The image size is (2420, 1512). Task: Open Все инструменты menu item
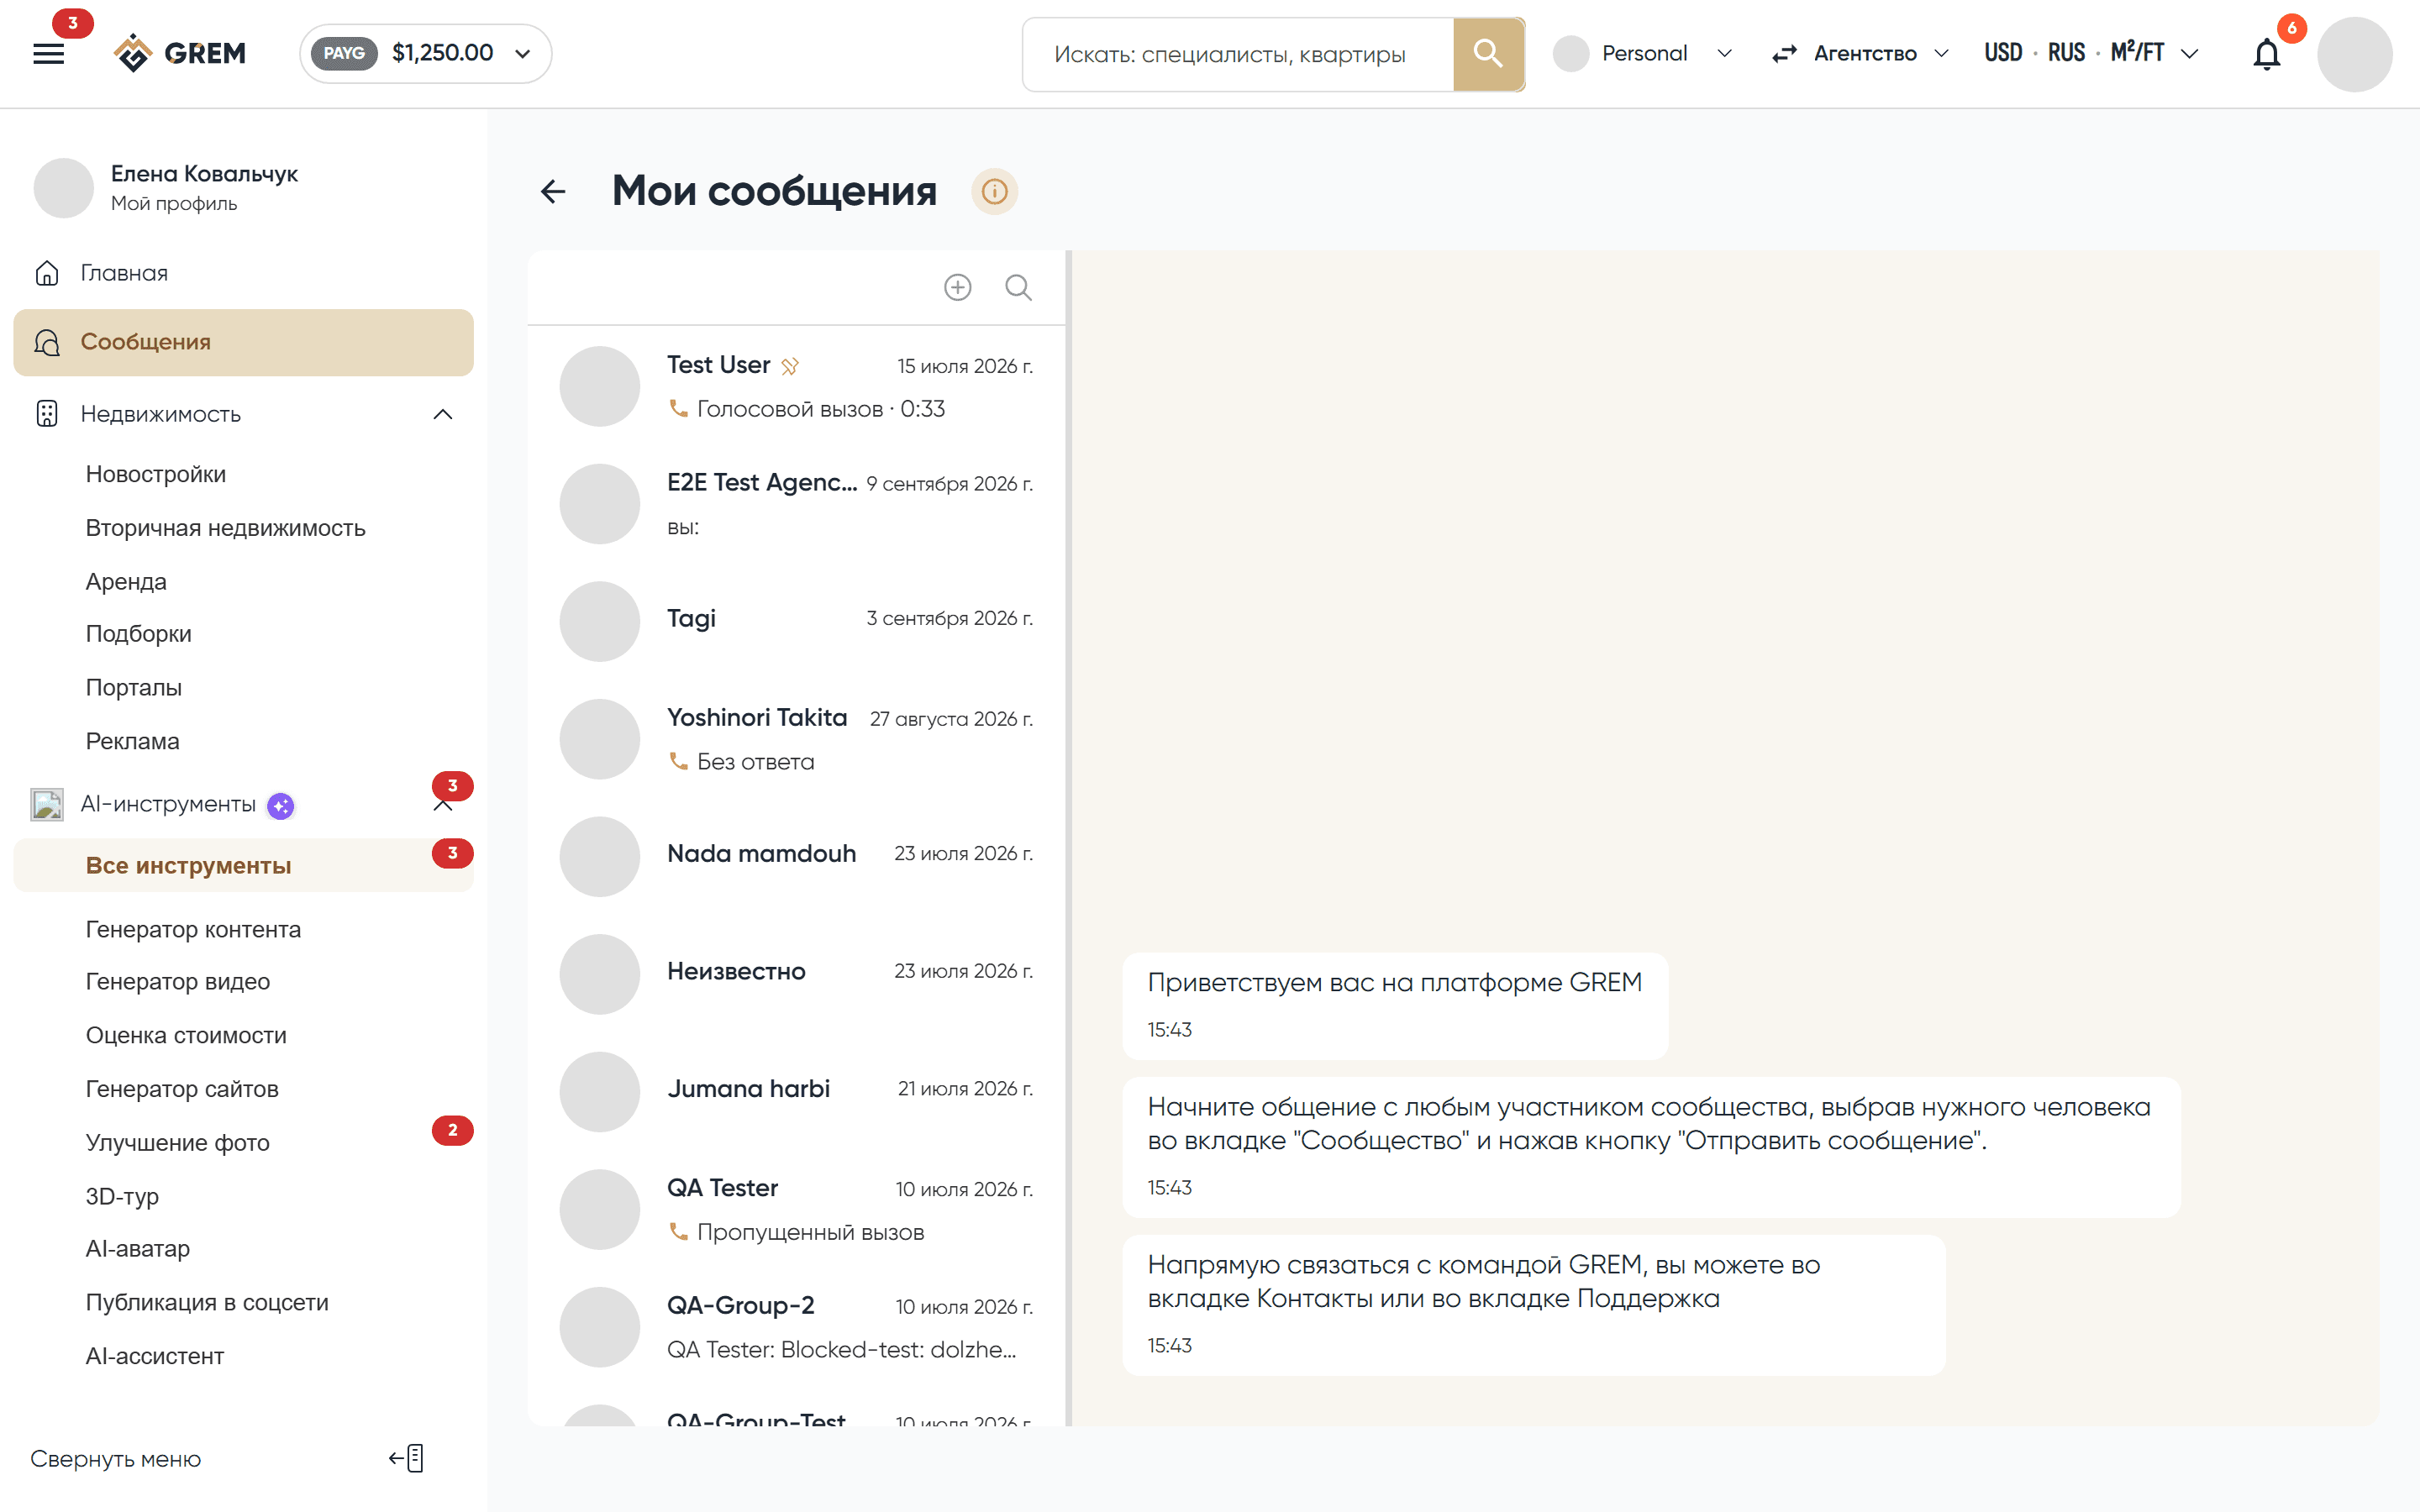click(243, 865)
